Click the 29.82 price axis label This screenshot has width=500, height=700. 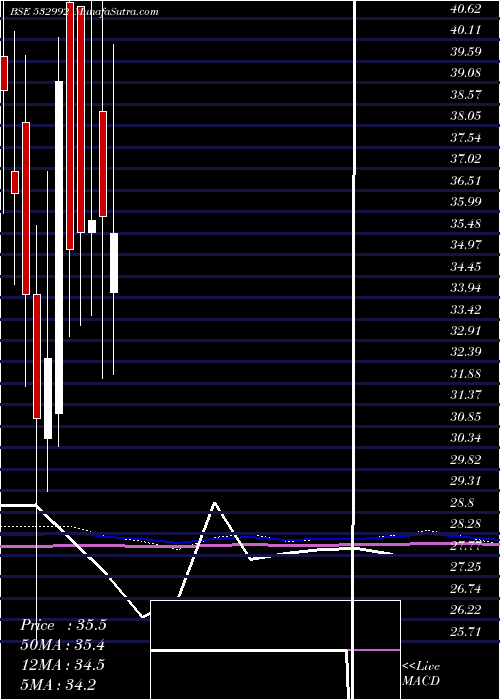pyautogui.click(x=466, y=460)
